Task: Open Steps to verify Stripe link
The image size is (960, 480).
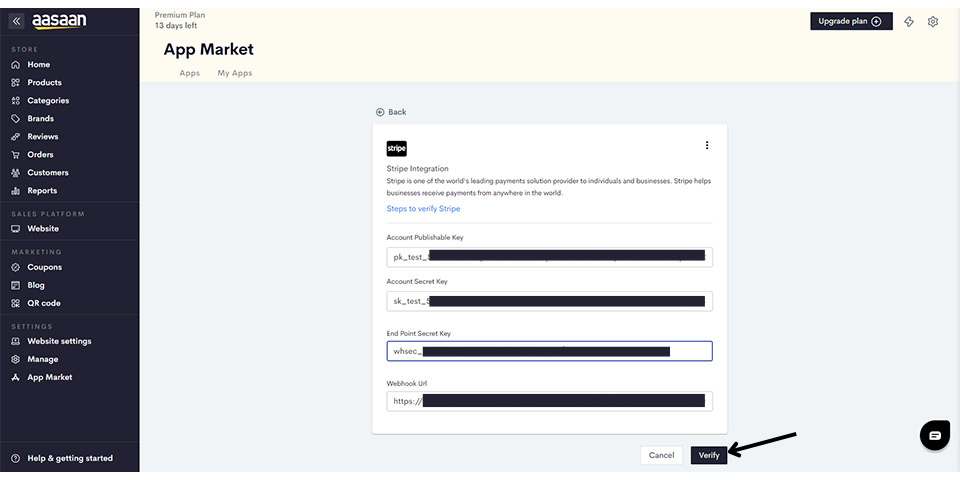Action: [x=423, y=209]
